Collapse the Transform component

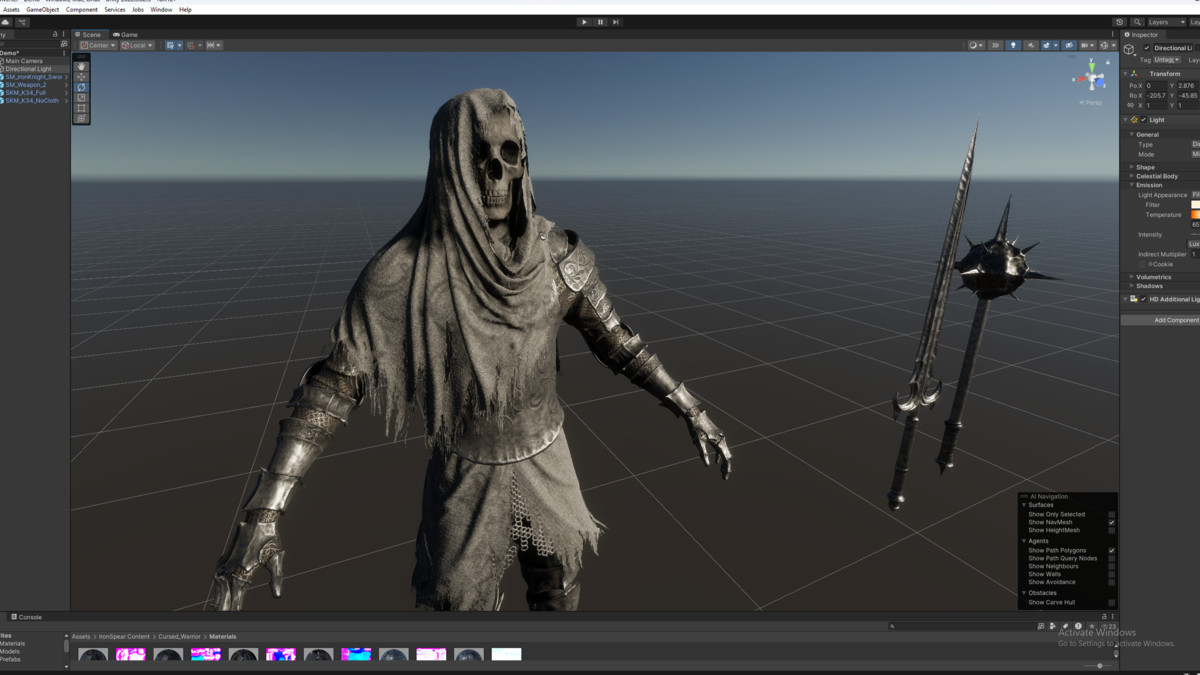point(1125,74)
